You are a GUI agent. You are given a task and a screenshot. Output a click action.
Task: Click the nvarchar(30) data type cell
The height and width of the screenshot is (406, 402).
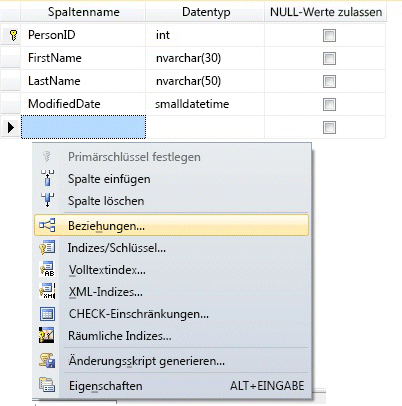[x=205, y=58]
